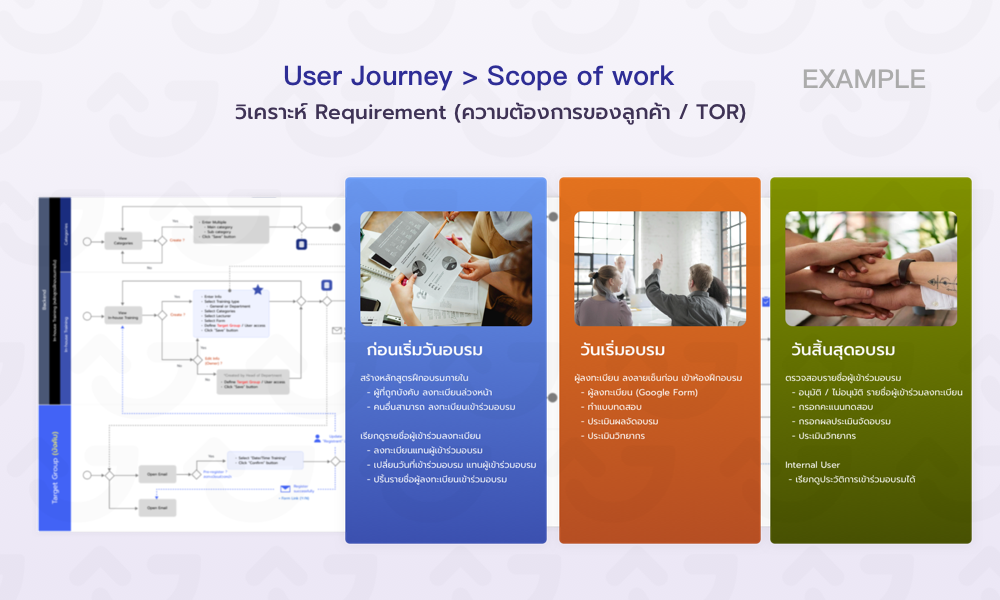Image resolution: width=1000 pixels, height=600 pixels.
Task: Open the analytics charts photo in the blue card
Action: pos(446,268)
